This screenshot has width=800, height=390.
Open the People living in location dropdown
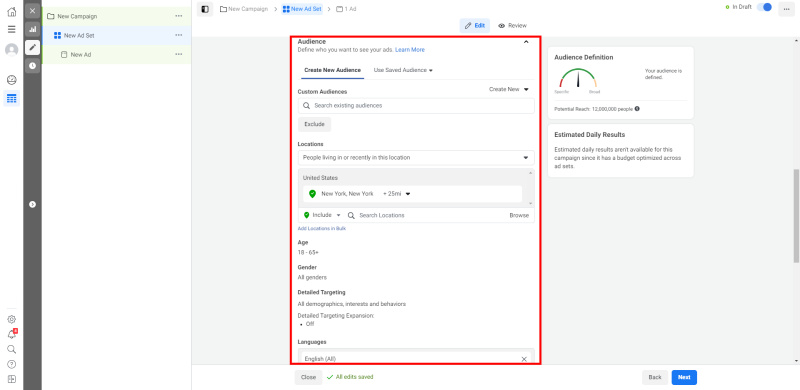(416, 158)
